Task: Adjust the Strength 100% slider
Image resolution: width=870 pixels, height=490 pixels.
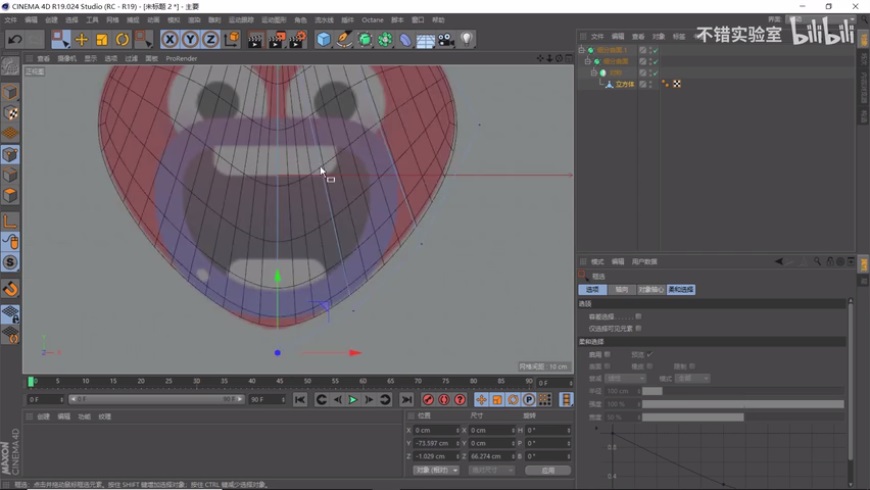Action: 743,404
